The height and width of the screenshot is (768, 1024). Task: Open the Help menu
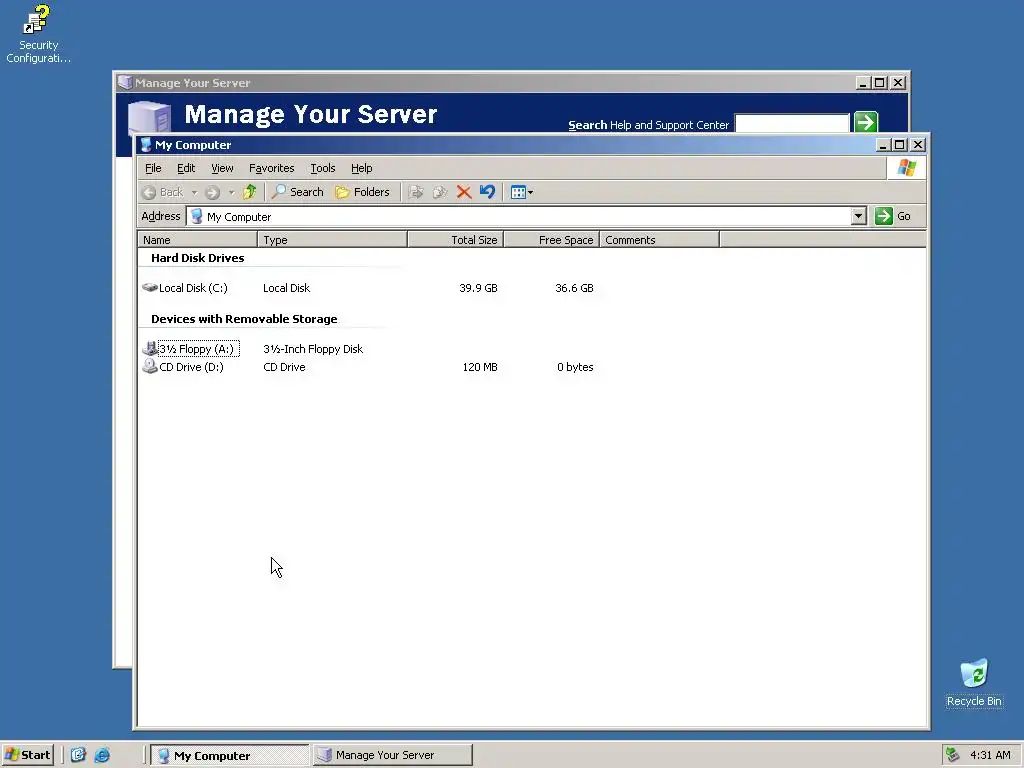tap(361, 168)
